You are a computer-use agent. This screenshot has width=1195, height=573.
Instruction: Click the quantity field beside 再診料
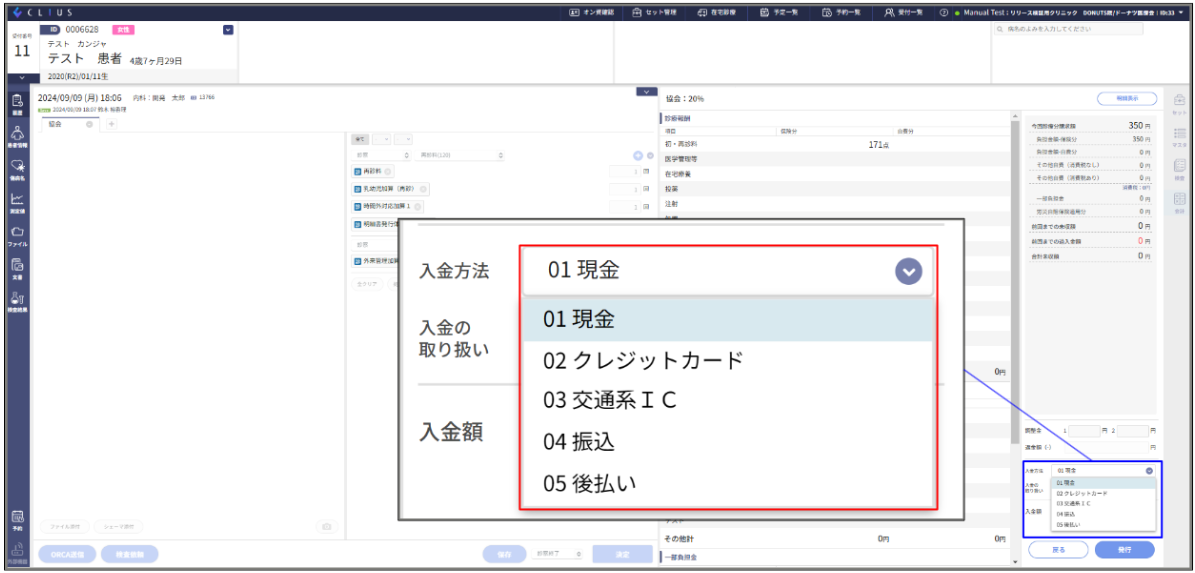626,171
